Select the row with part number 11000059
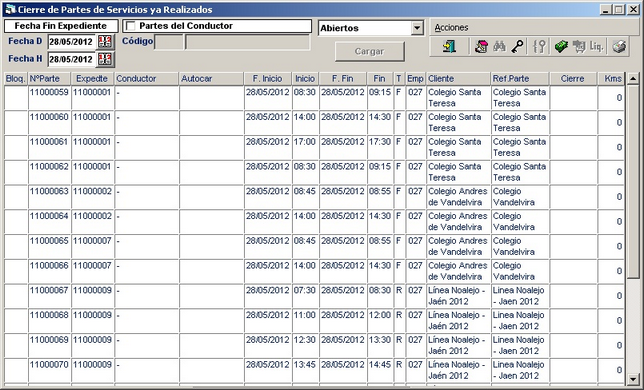The height and width of the screenshot is (390, 644). click(x=314, y=98)
